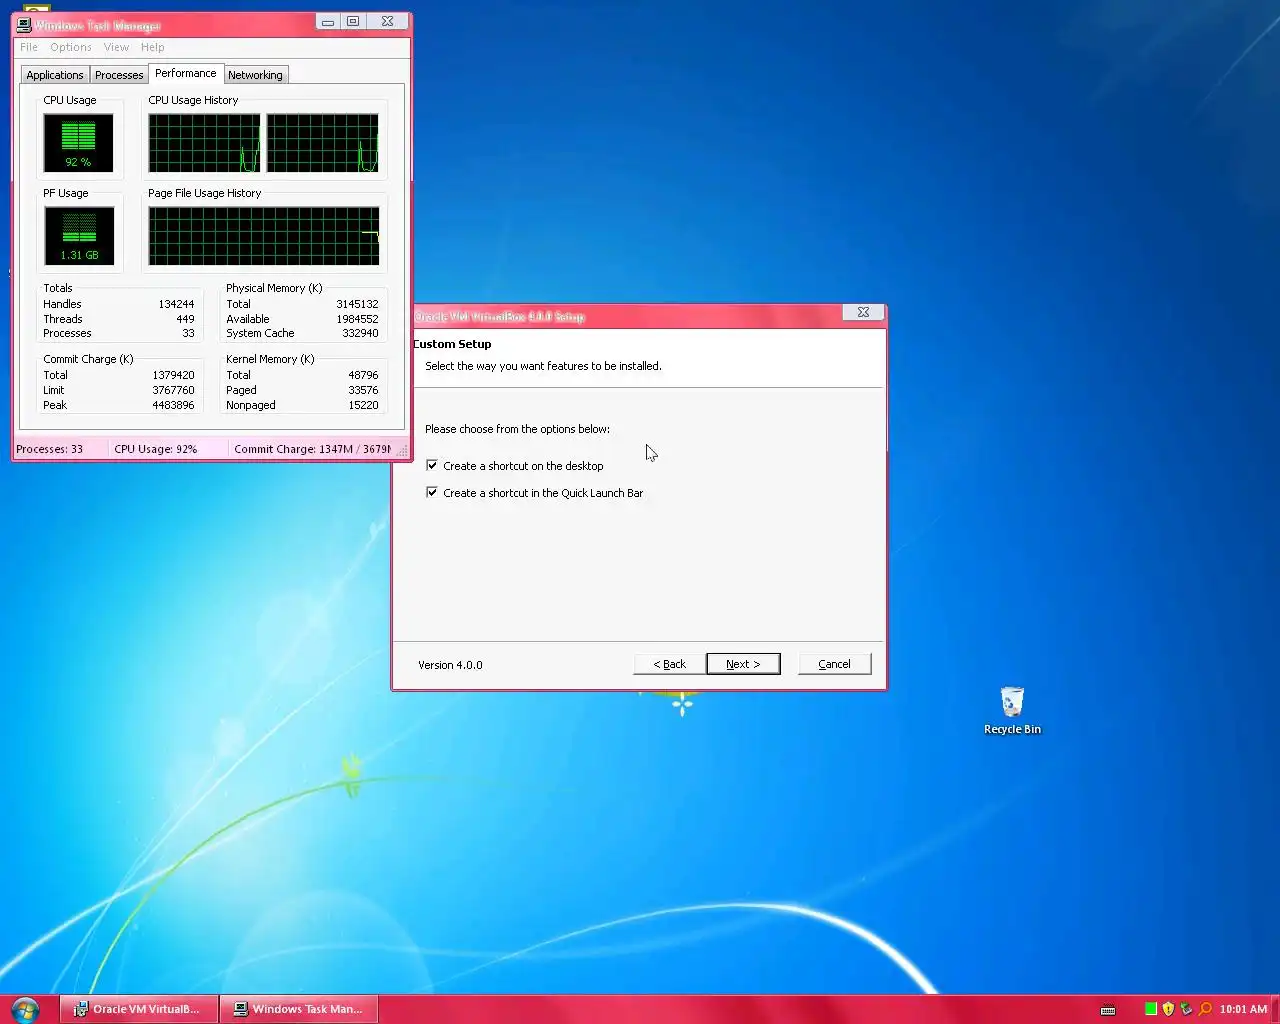Click the Task Manager title bar icon
The image size is (1280, 1024).
(24, 24)
